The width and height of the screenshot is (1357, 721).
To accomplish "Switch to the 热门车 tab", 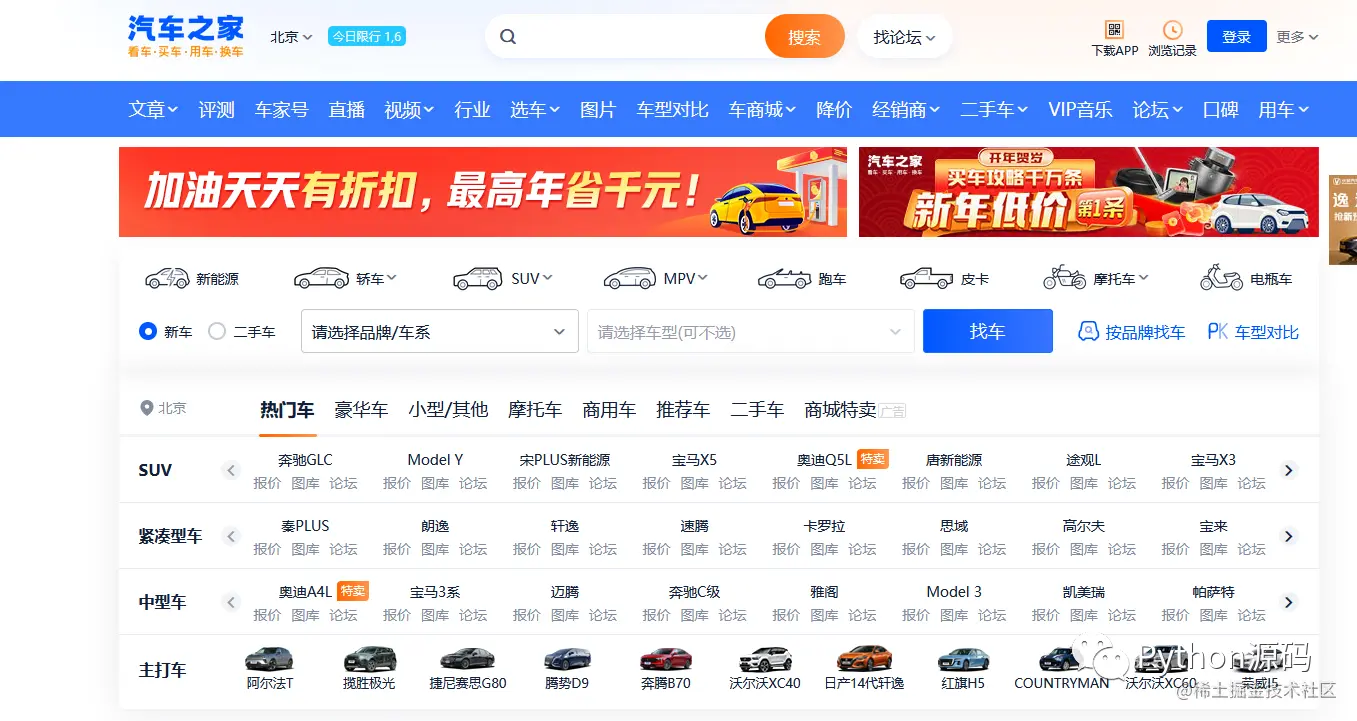I will point(287,410).
